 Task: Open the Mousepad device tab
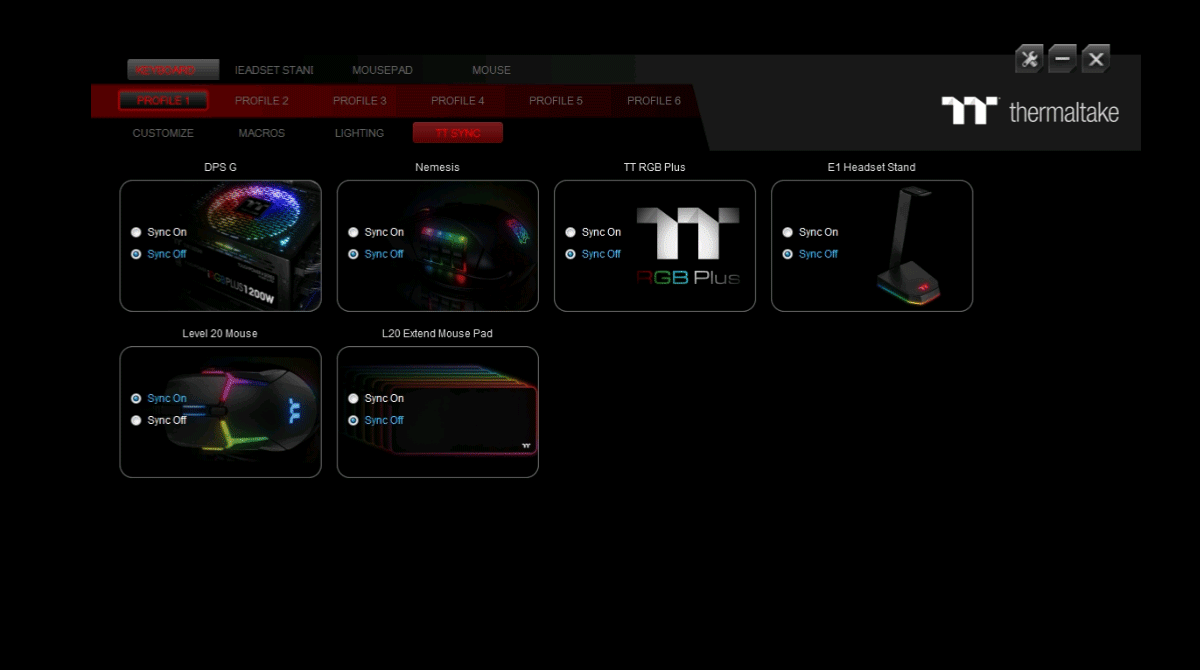pos(382,70)
